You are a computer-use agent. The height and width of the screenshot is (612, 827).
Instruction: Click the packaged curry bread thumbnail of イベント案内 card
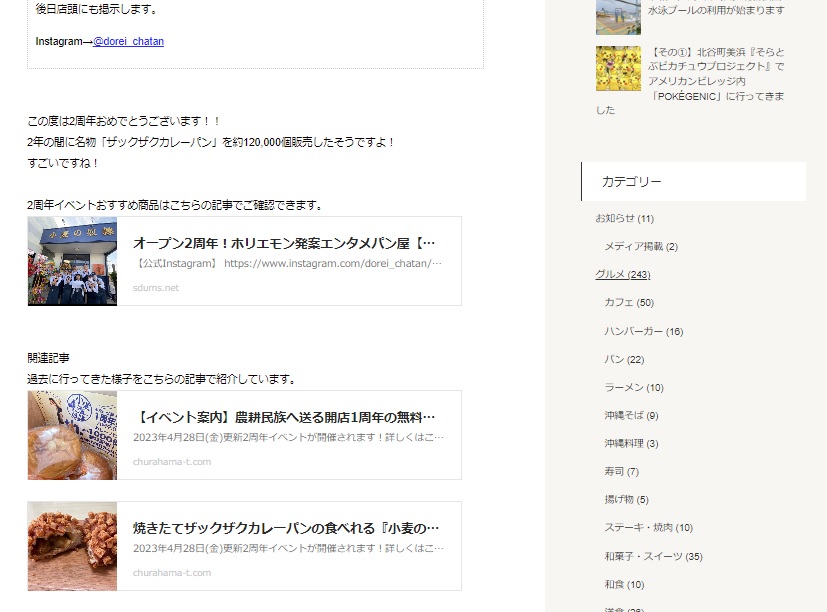72,435
